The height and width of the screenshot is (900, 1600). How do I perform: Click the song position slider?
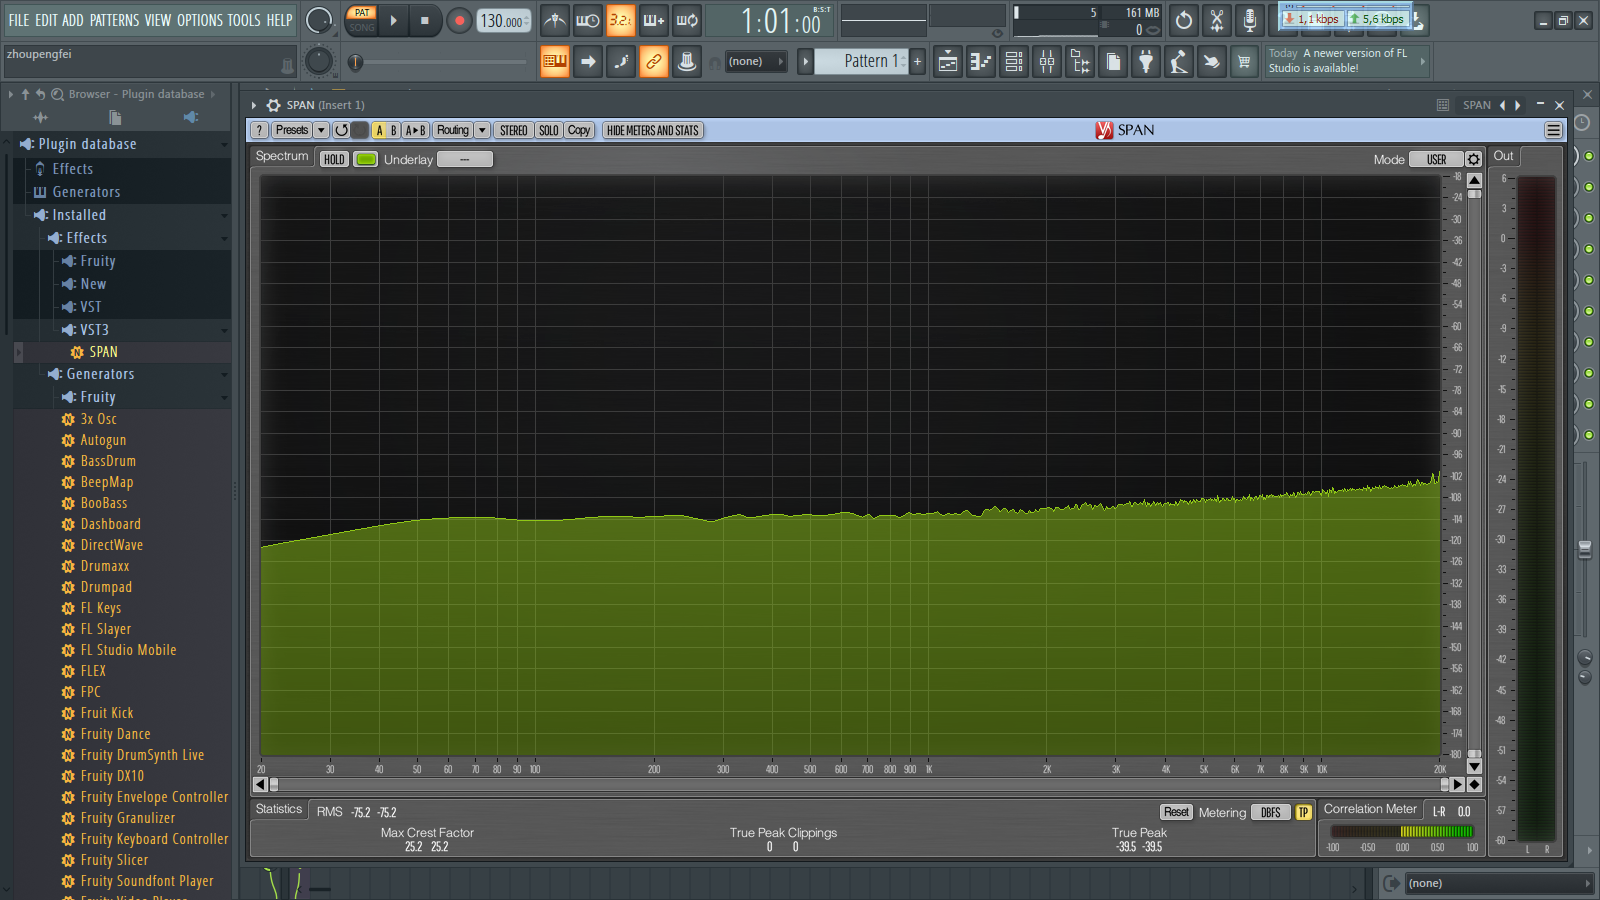439,62
